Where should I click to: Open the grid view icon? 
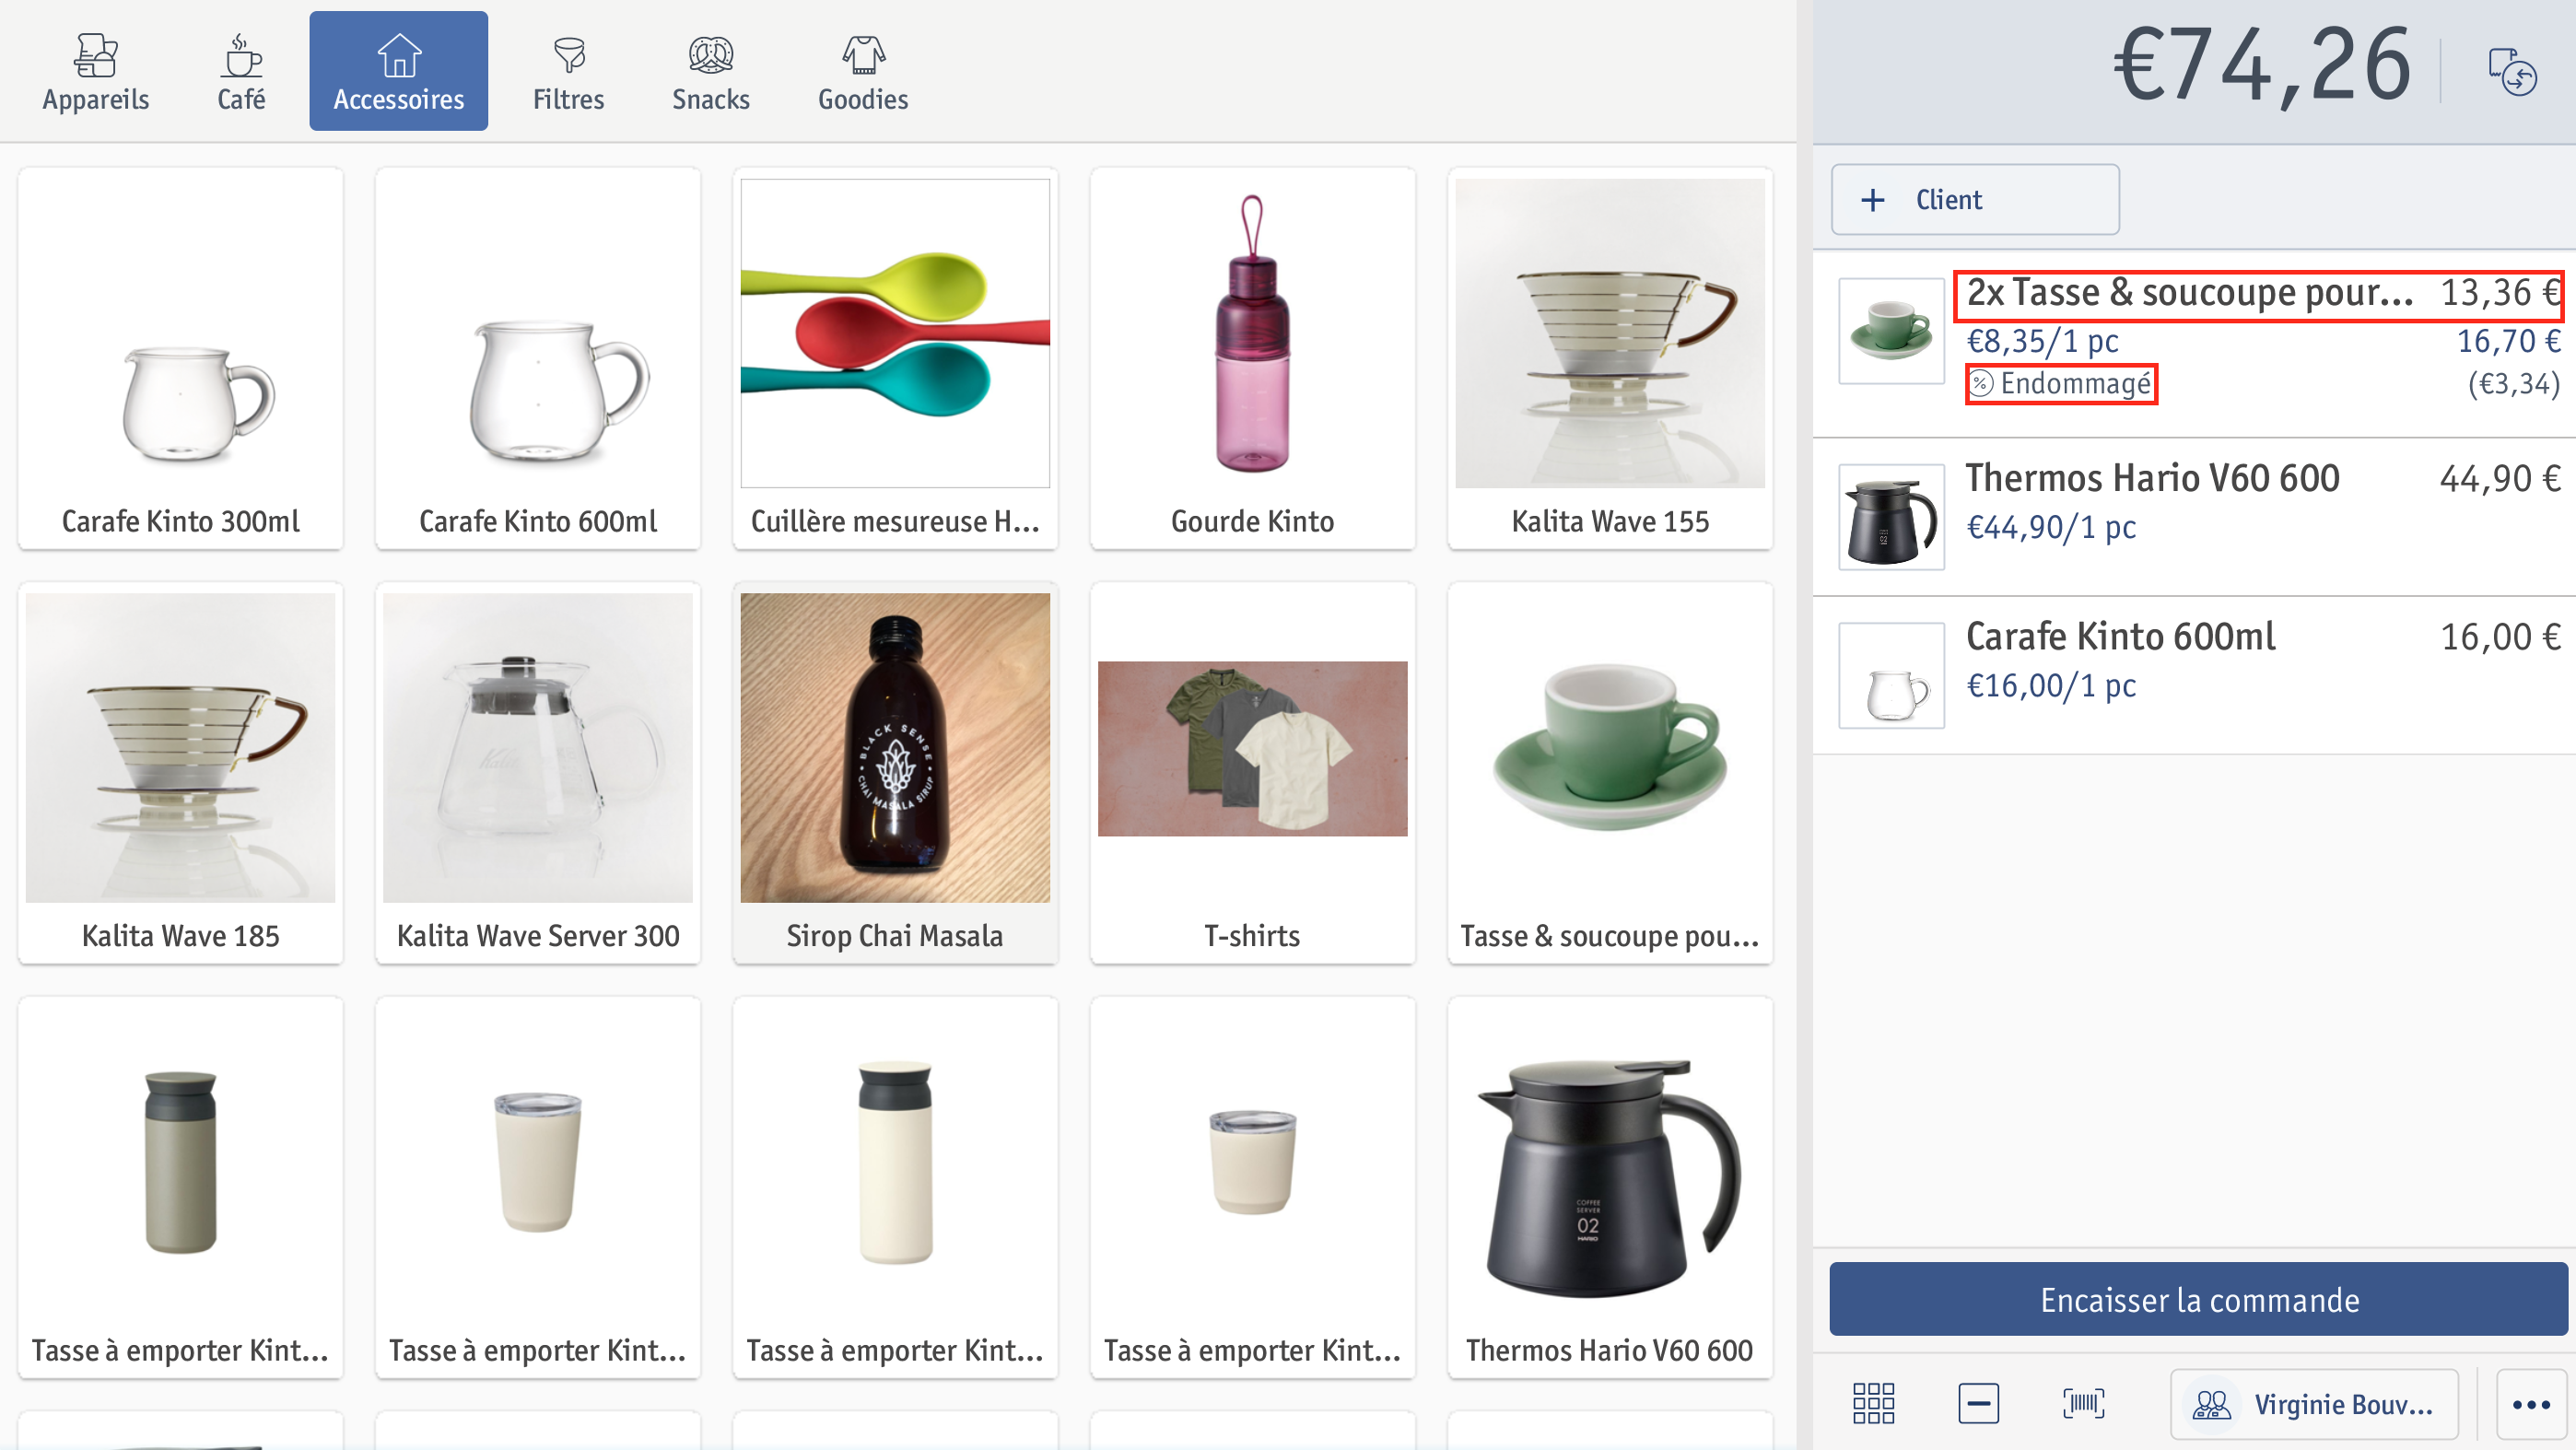(1873, 1404)
